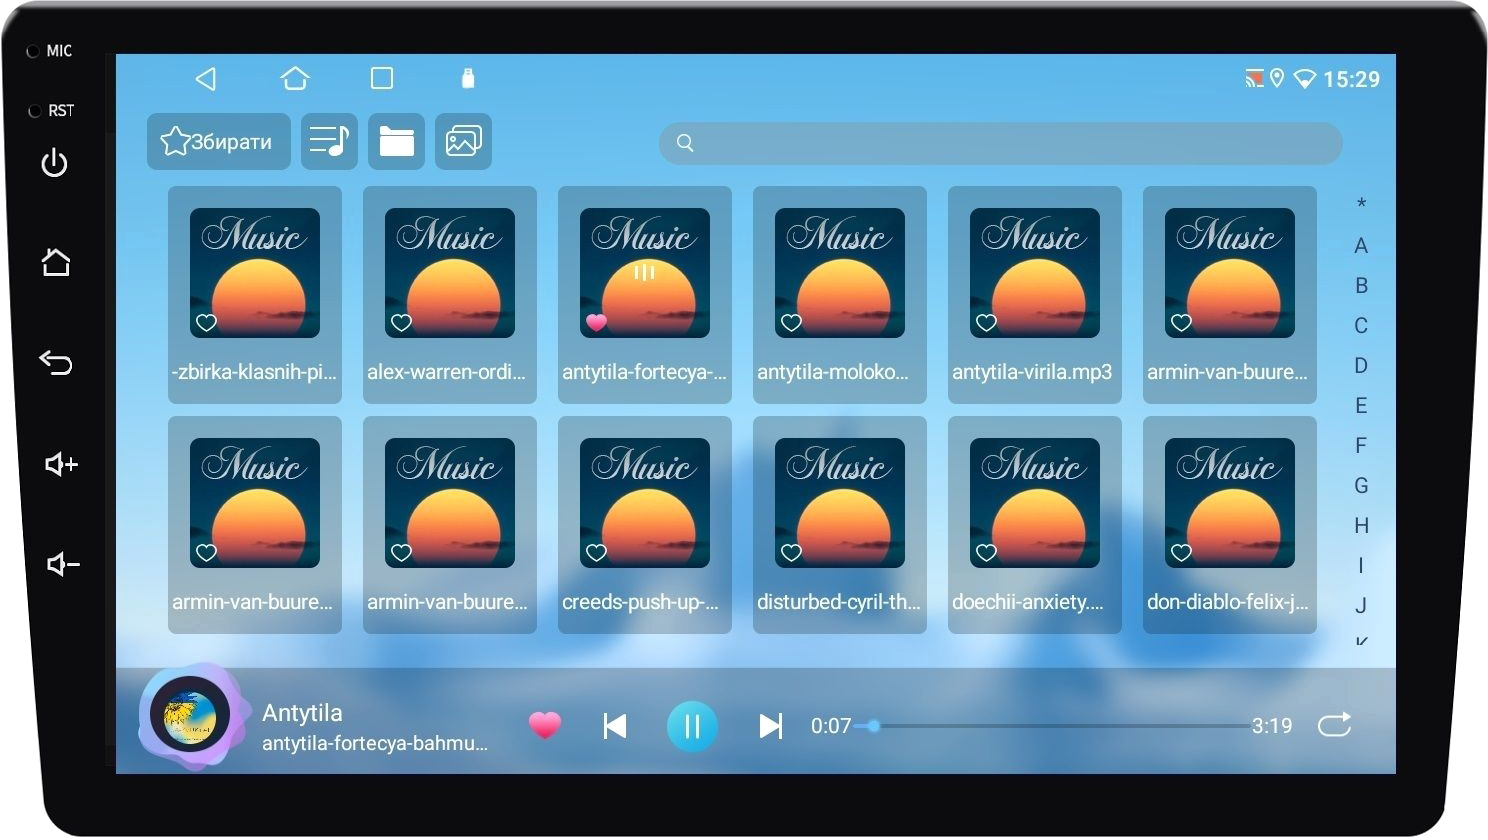This screenshot has width=1488, height=840.
Task: Seek along the song progress bar
Action: coord(1060,726)
